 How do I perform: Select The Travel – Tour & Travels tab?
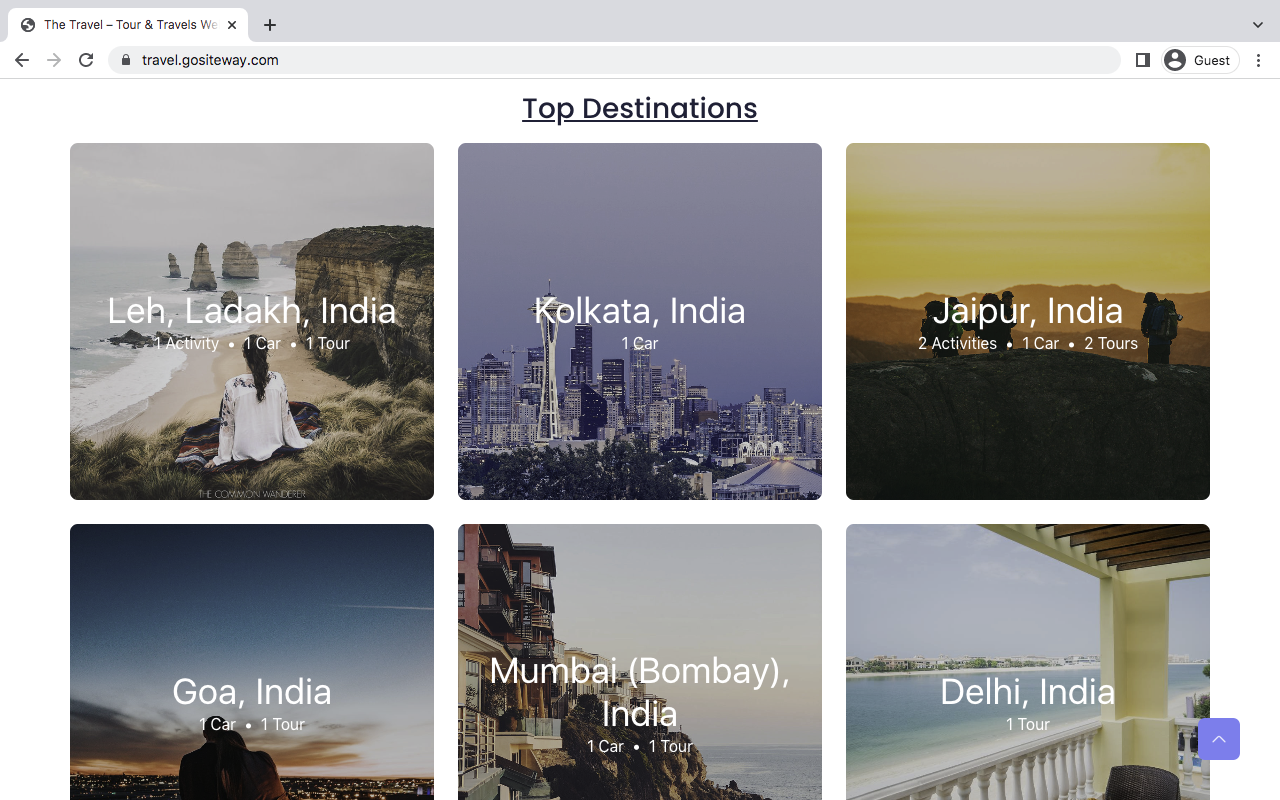pyautogui.click(x=128, y=25)
